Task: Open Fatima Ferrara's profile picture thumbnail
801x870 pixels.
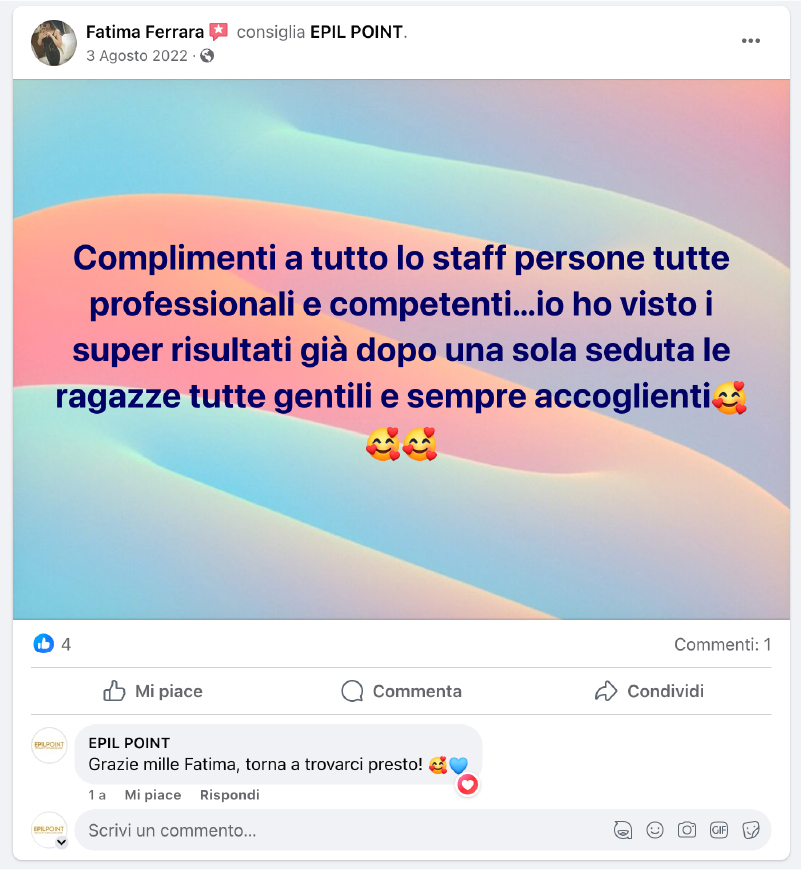Action: click(54, 43)
